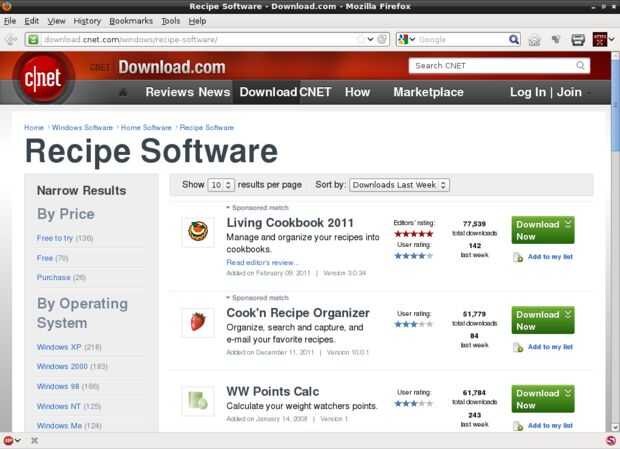The image size is (620, 449).
Task: Click the home icon in CNET navigation bar
Action: click(x=123, y=92)
